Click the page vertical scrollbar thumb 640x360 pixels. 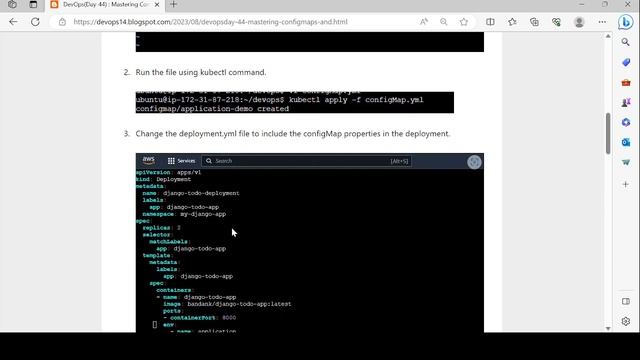[608, 133]
